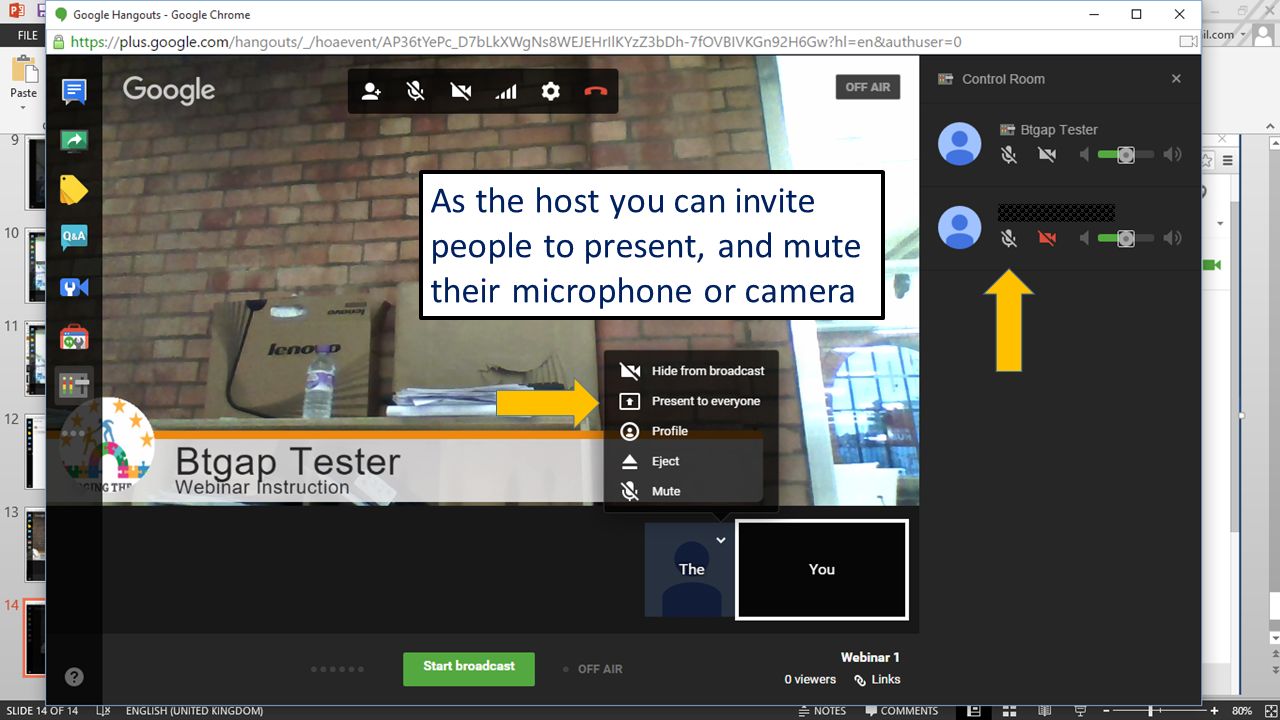Expand the dropdown arrow on 'The' thumbnail
This screenshot has height=720, width=1280.
click(x=721, y=540)
